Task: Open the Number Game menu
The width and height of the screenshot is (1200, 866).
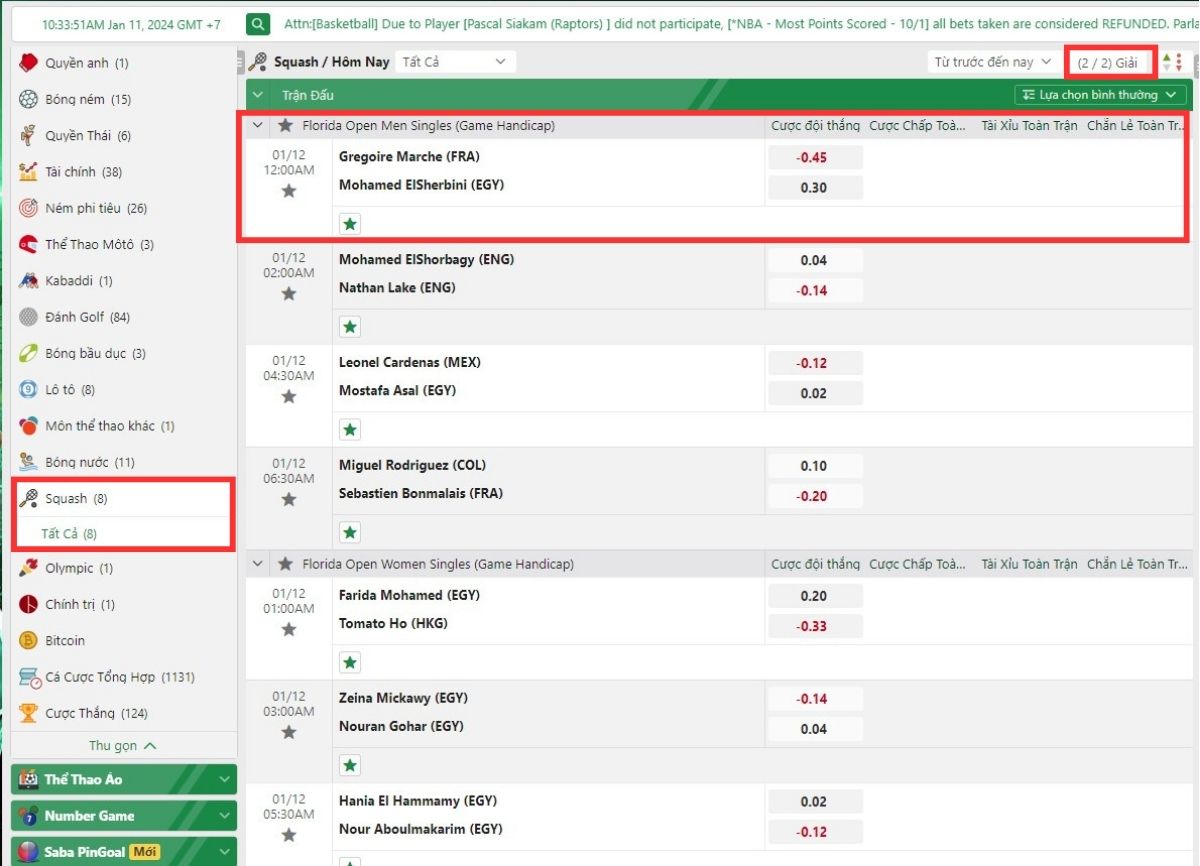Action: [124, 815]
